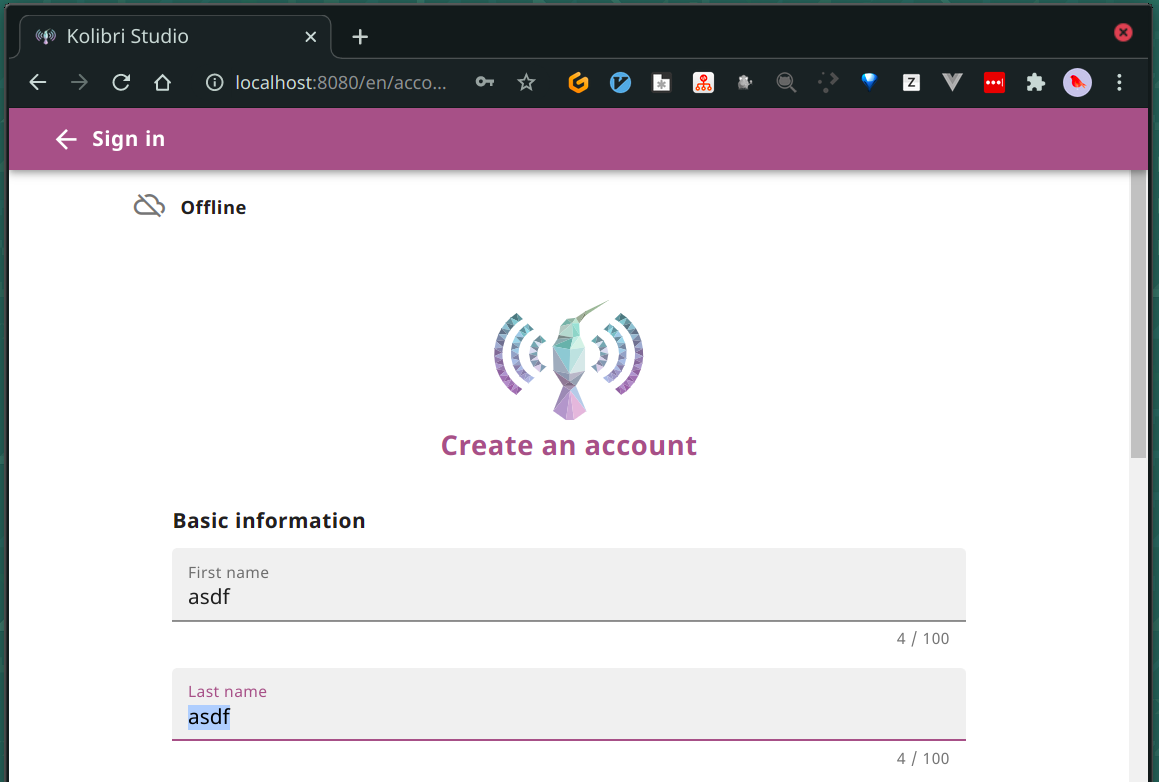Image resolution: width=1159 pixels, height=782 pixels.
Task: Click the localhost address bar
Action: (340, 82)
